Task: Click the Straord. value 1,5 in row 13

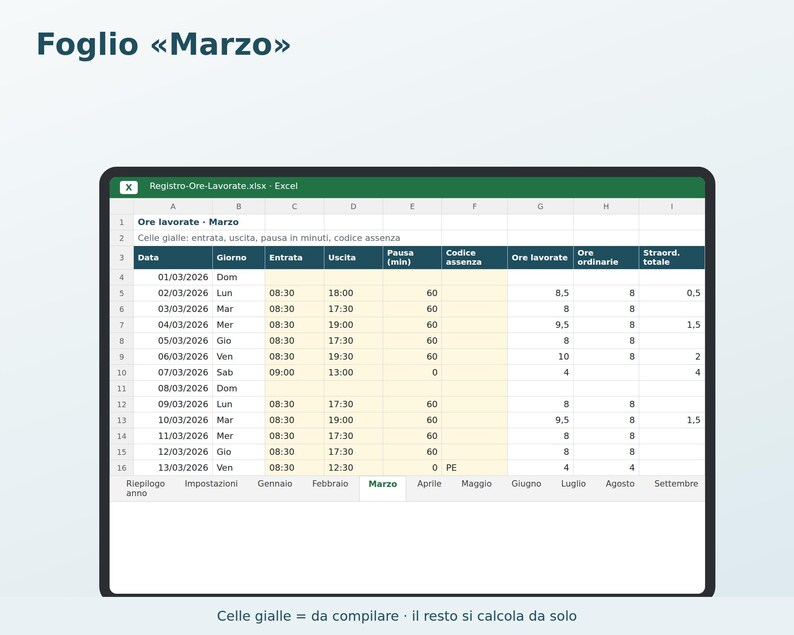Action: tap(672, 420)
